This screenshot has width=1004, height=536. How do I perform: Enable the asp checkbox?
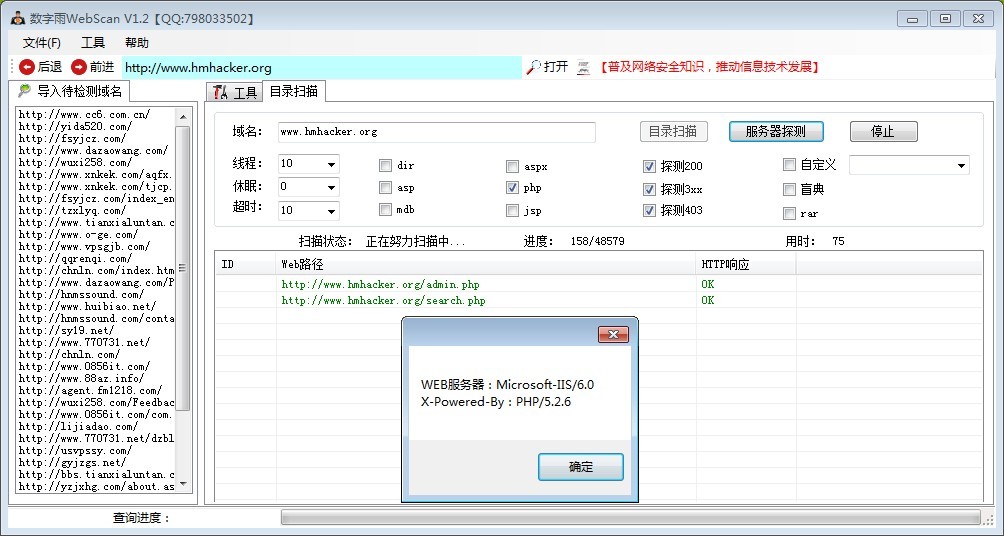(x=385, y=188)
